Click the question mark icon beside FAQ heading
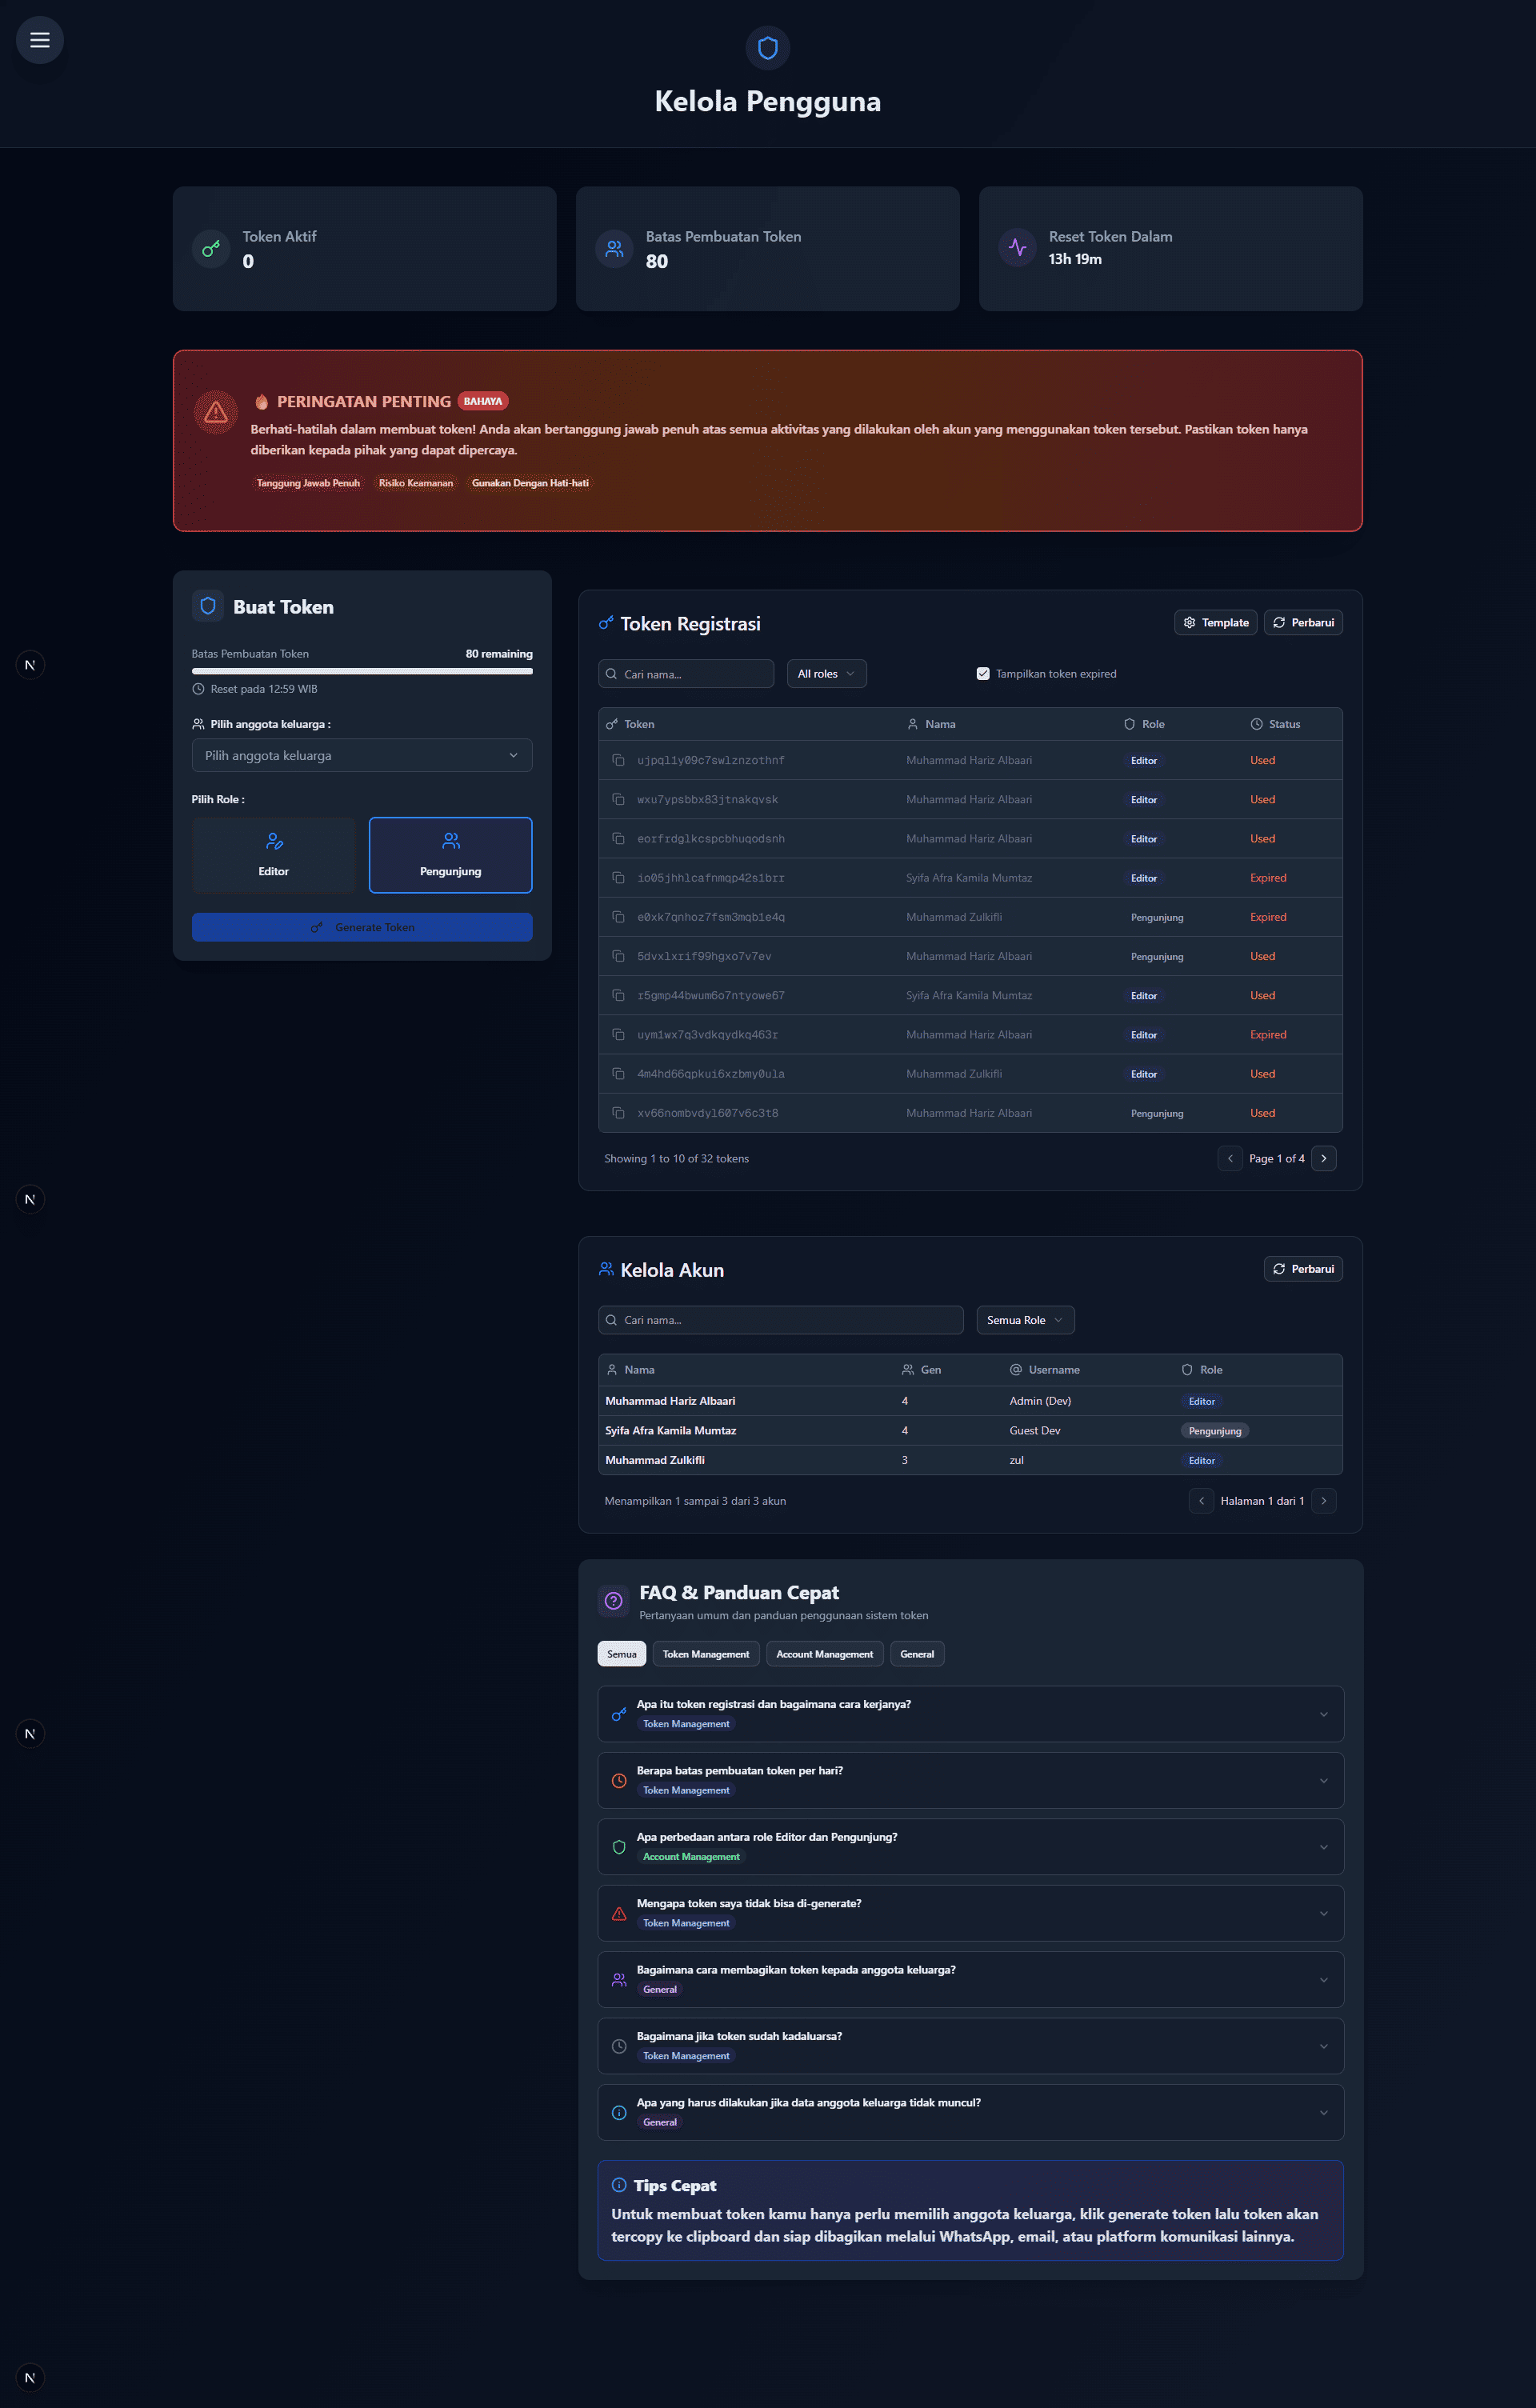1536x2408 pixels. [614, 1601]
